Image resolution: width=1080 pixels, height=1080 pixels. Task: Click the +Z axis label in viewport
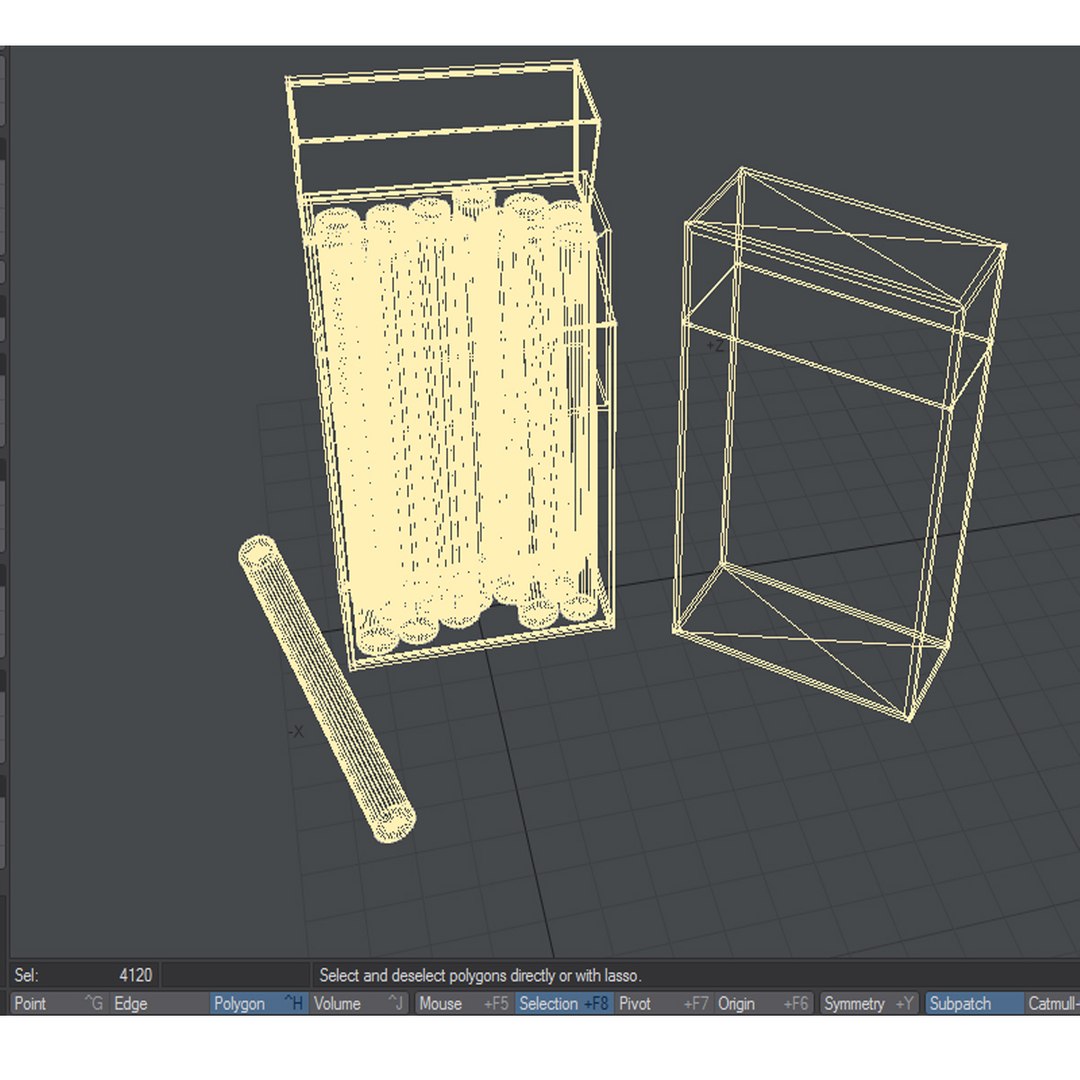tap(715, 345)
